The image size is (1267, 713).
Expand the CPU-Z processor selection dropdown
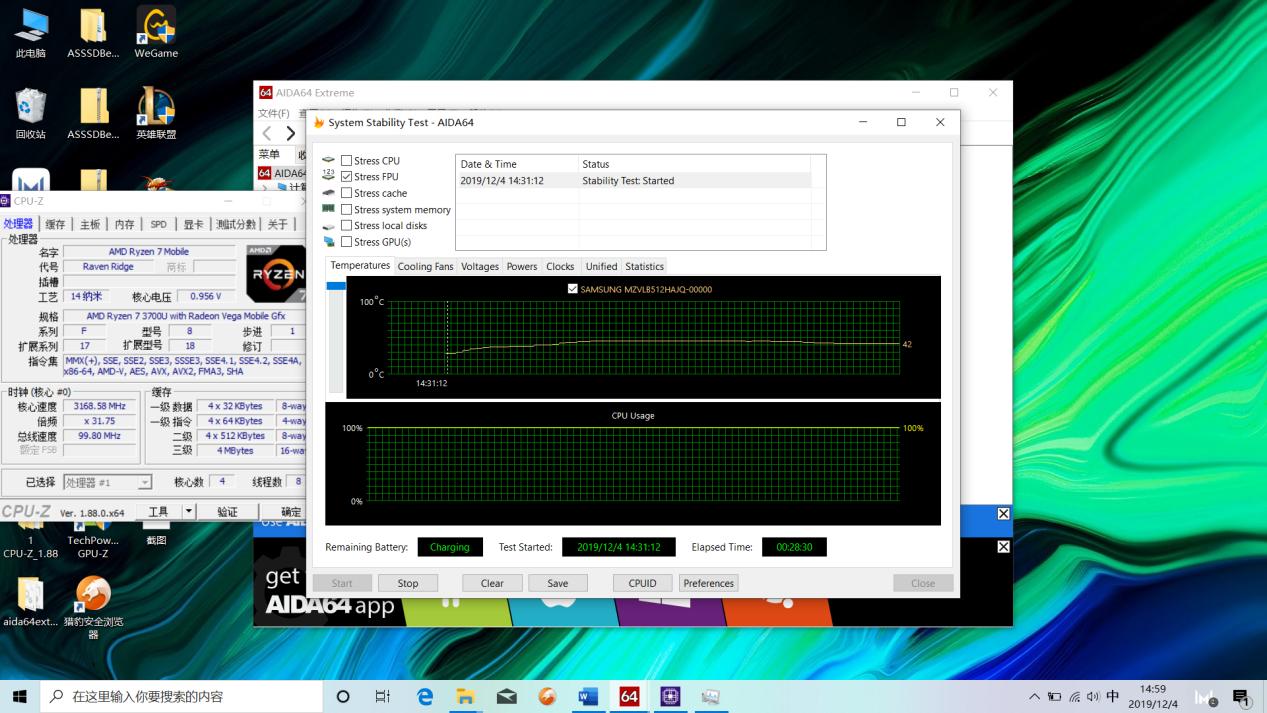coord(145,483)
